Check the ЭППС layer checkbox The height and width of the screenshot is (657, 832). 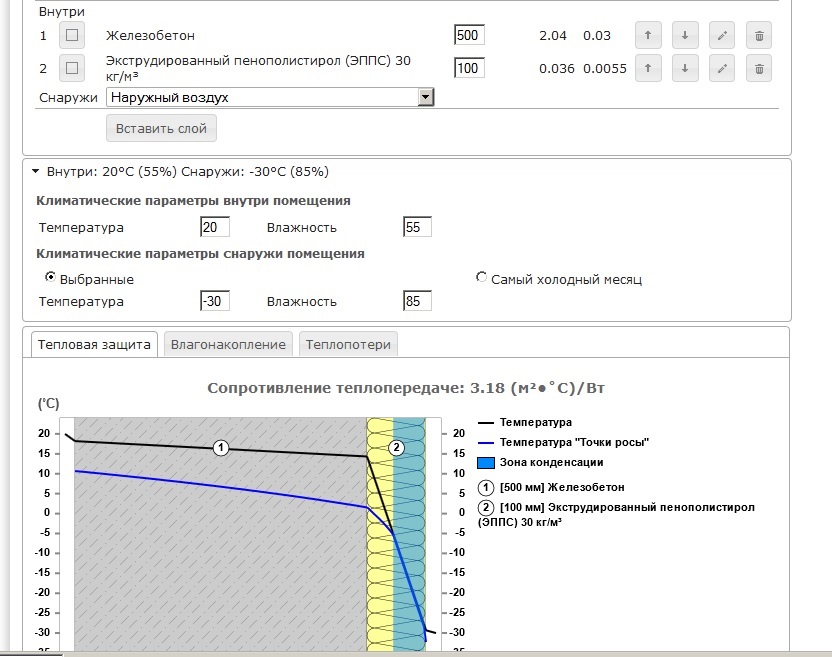[72, 69]
